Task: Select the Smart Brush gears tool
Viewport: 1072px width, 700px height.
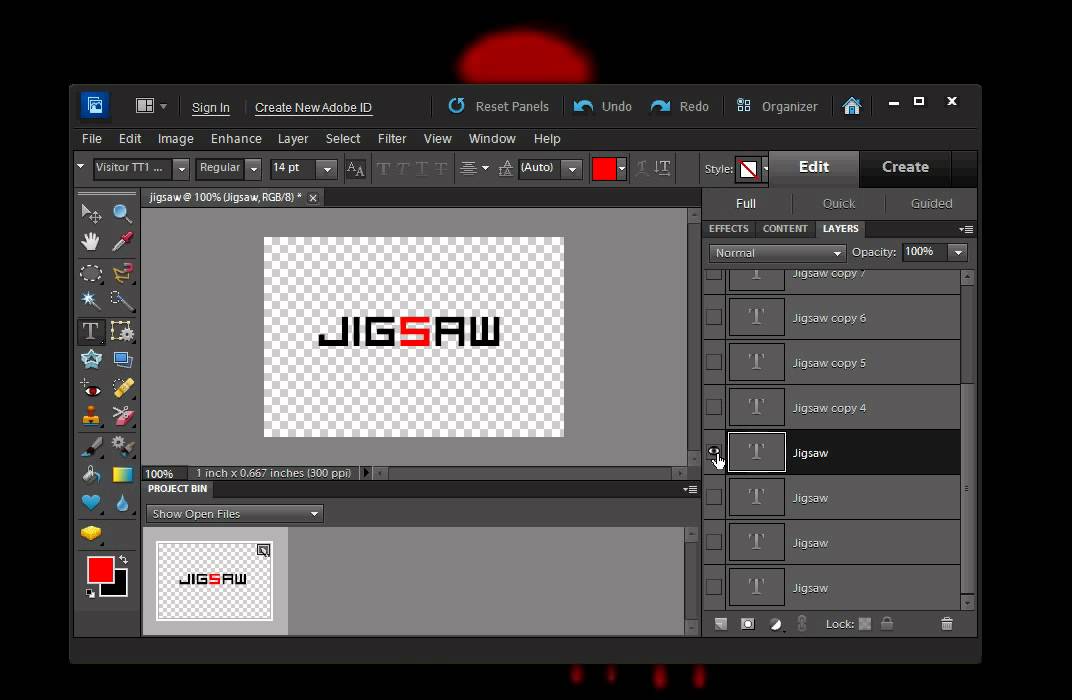Action: coord(122,447)
